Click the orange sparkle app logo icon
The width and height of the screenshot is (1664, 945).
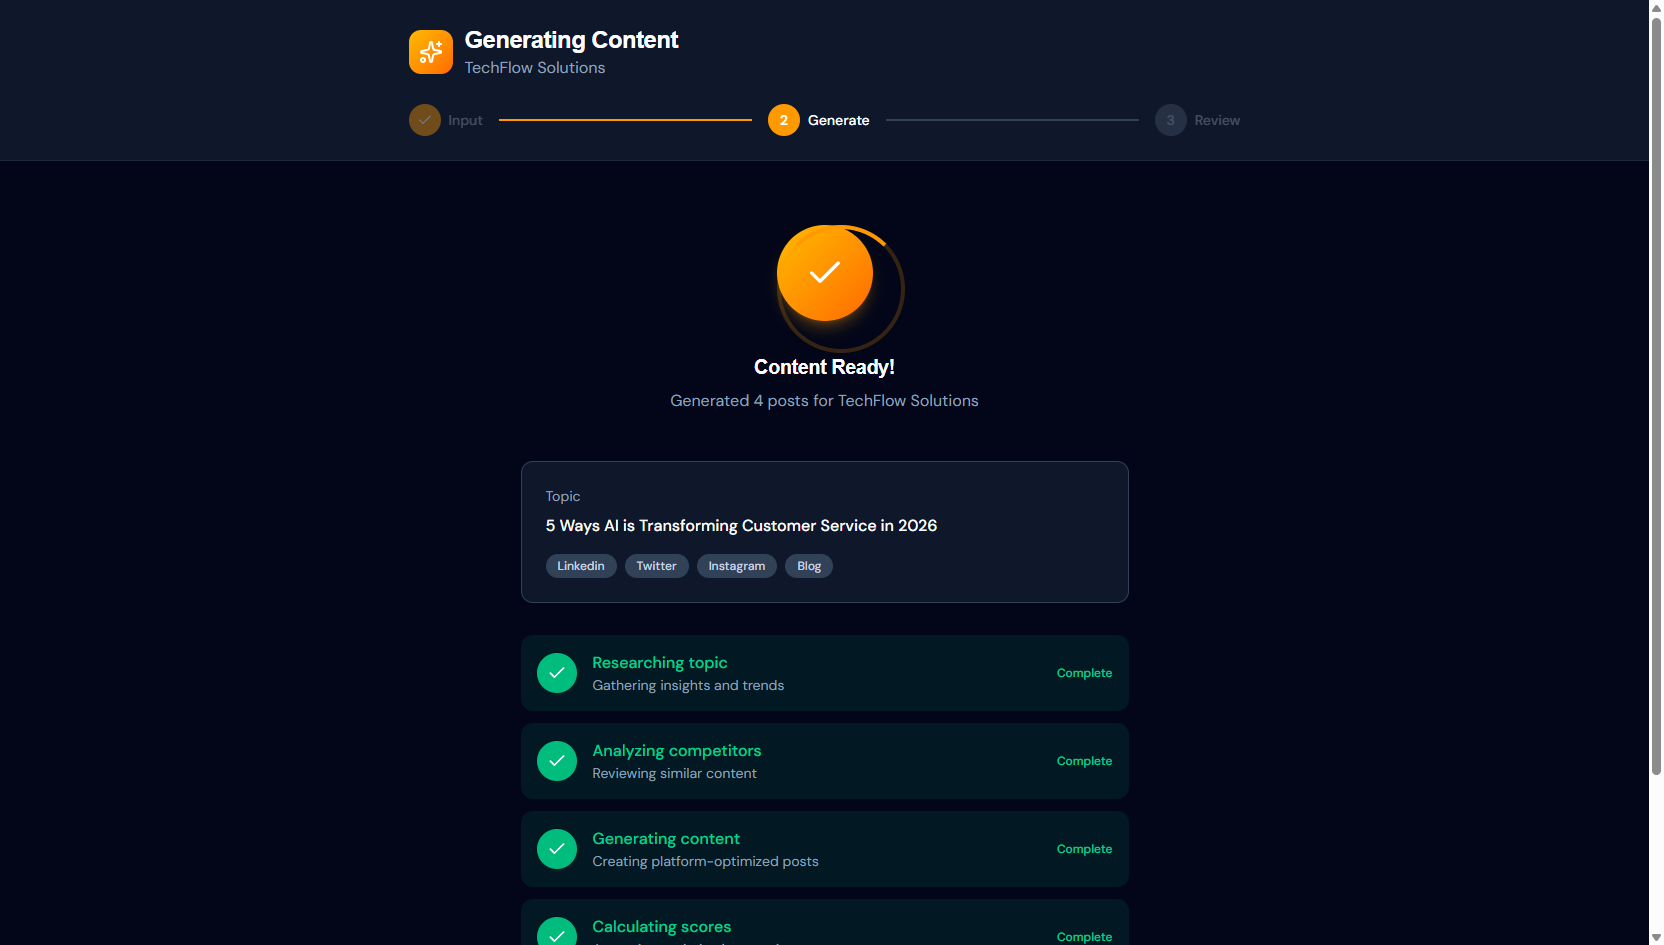pos(431,52)
